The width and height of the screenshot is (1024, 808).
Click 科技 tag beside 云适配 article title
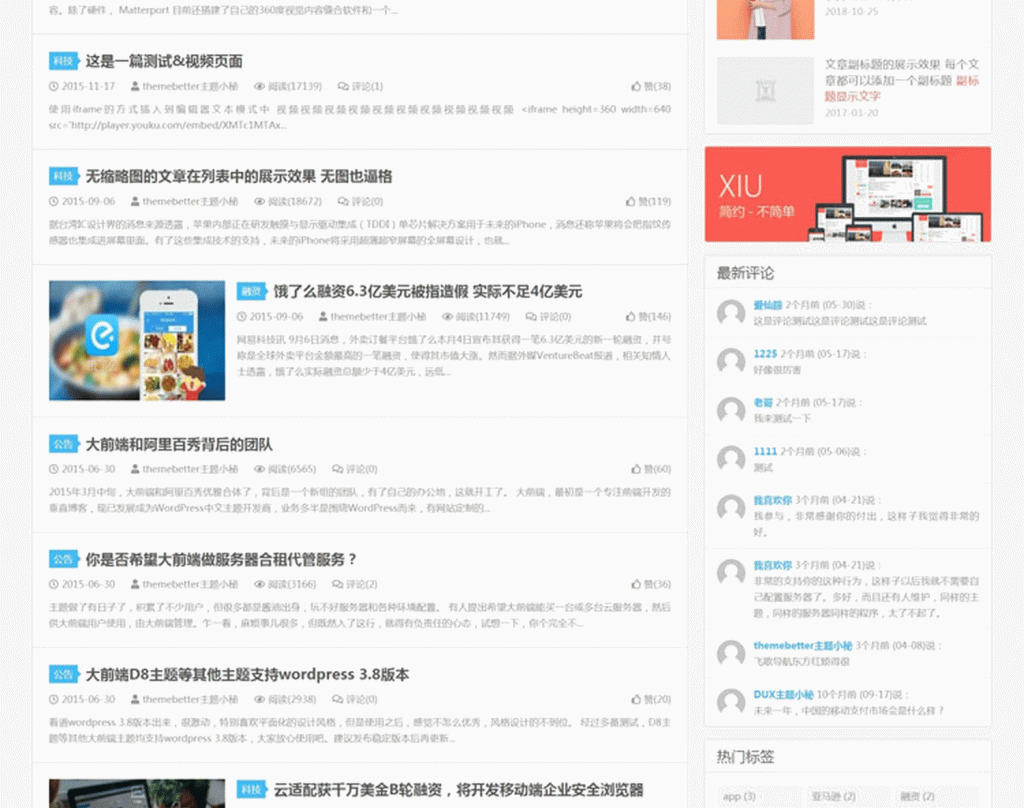coord(251,790)
